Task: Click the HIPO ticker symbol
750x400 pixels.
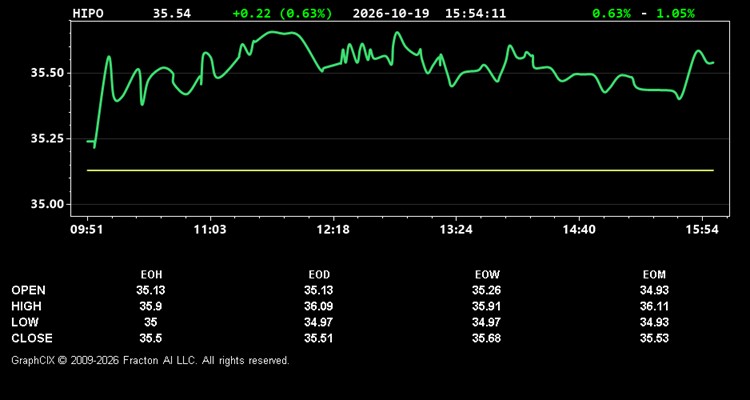Action: tap(88, 13)
